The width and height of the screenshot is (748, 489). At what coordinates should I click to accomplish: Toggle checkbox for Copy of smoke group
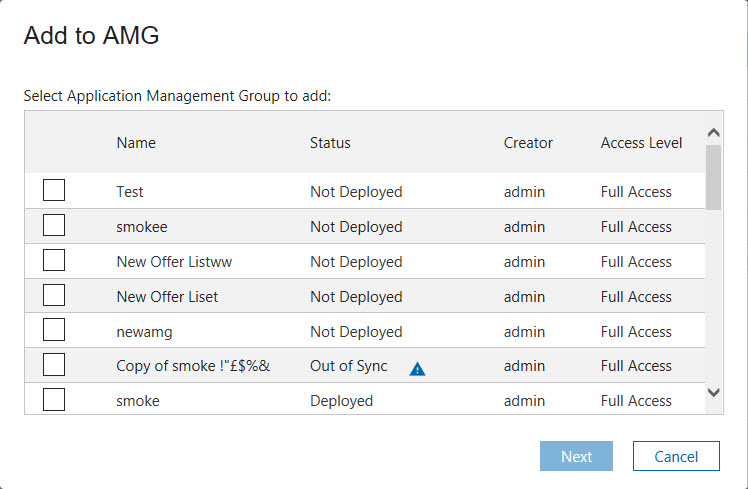pos(54,366)
